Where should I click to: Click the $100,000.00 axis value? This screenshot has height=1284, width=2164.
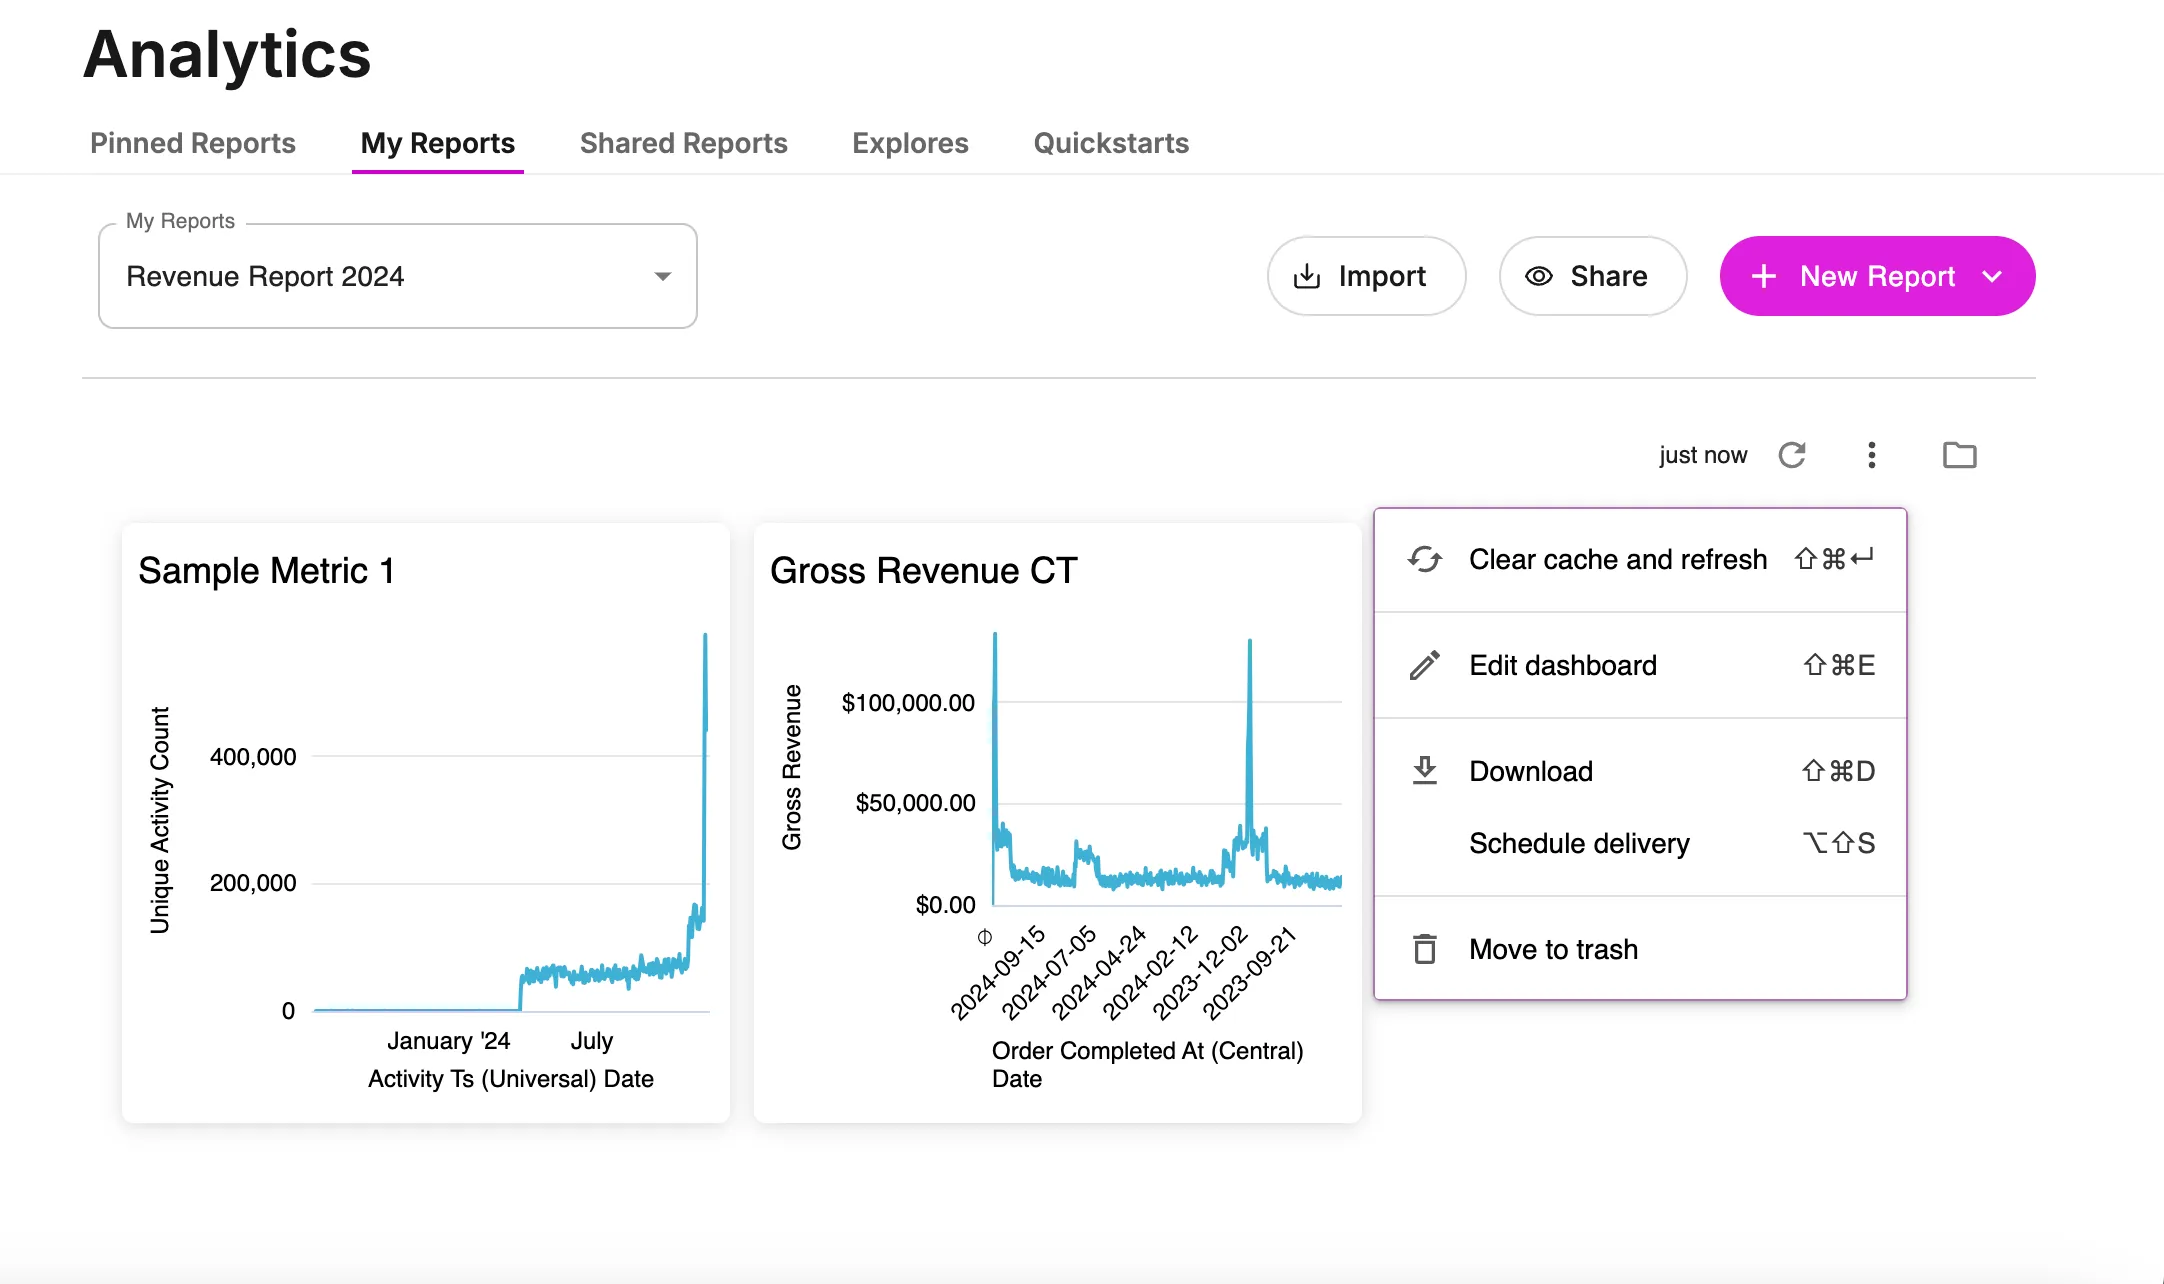pyautogui.click(x=908, y=703)
